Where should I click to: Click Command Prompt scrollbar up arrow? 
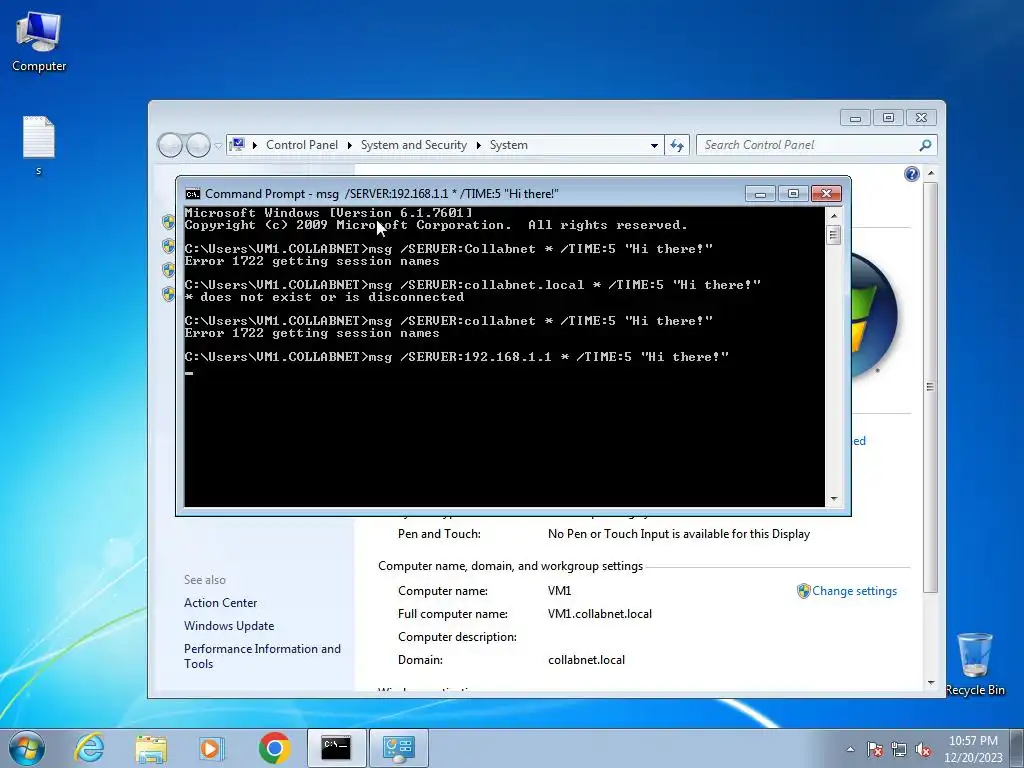pyautogui.click(x=833, y=216)
